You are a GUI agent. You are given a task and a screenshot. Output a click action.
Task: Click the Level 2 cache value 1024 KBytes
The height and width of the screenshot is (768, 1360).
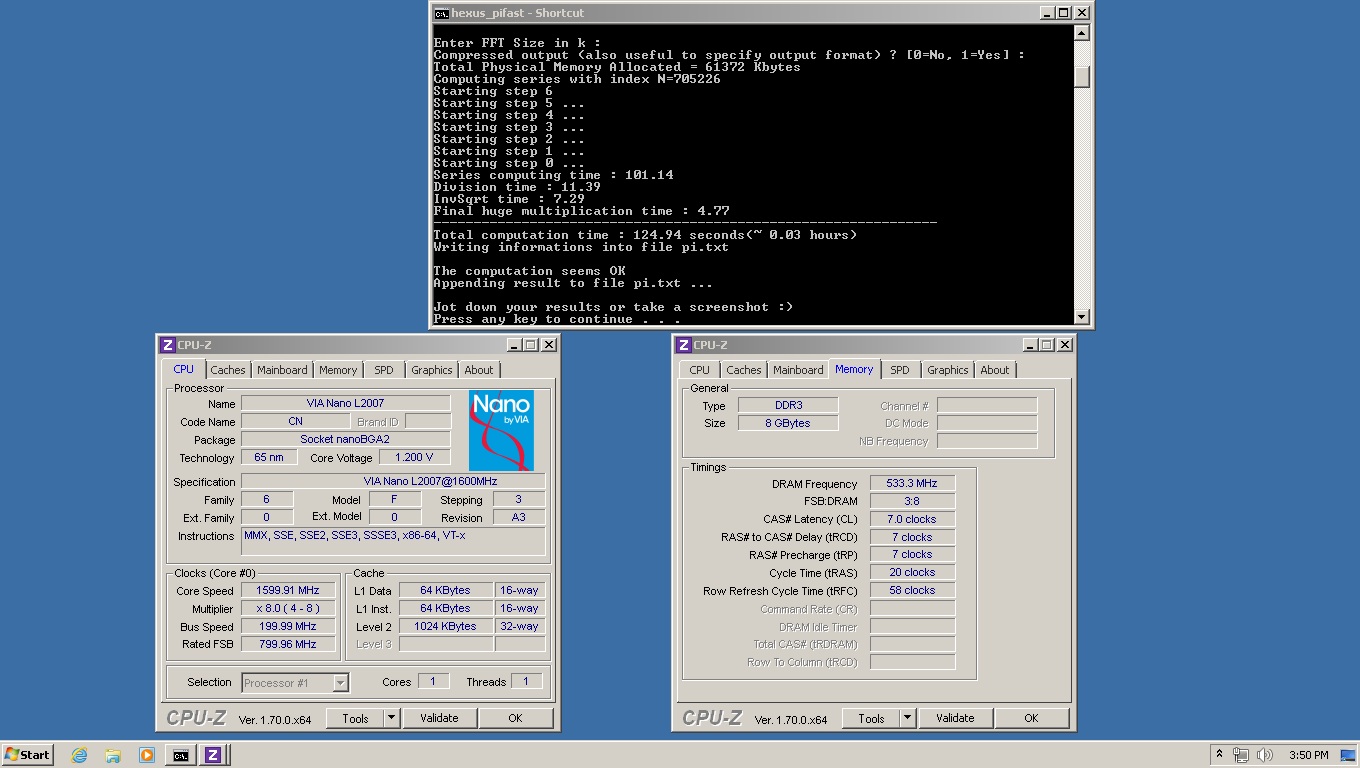tap(446, 626)
